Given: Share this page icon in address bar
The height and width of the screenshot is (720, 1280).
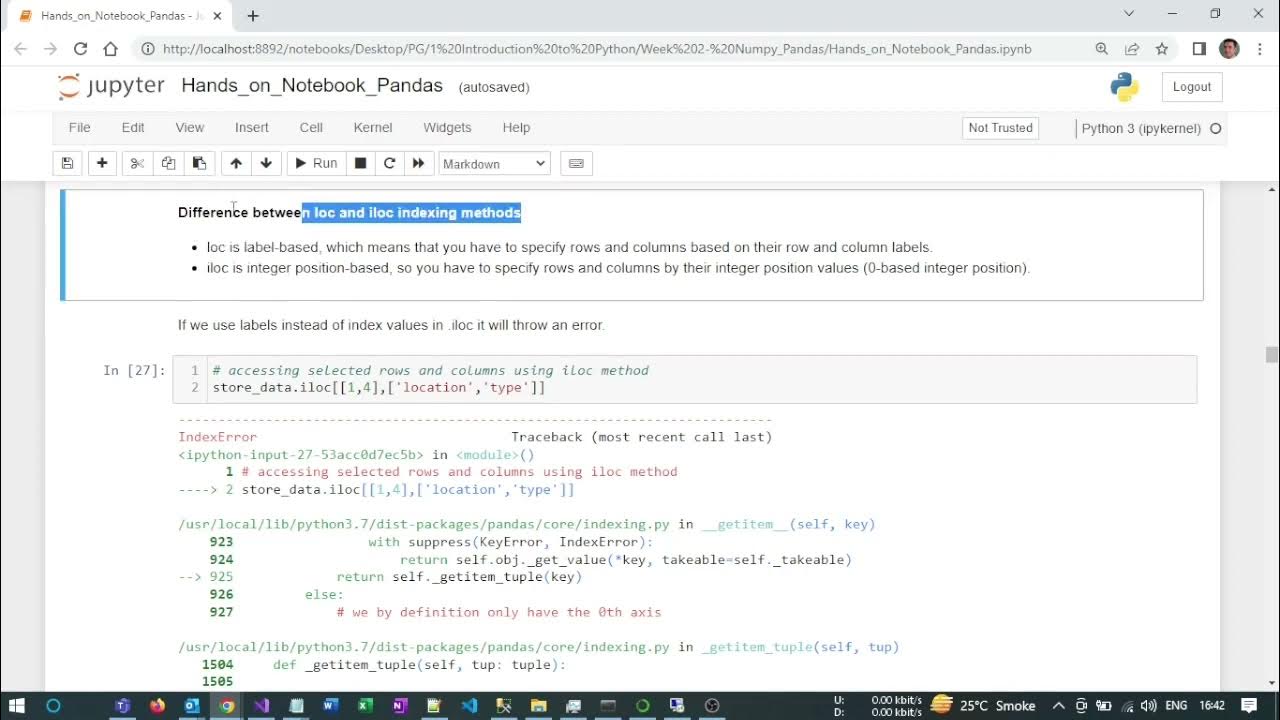Looking at the screenshot, I should tap(1132, 48).
